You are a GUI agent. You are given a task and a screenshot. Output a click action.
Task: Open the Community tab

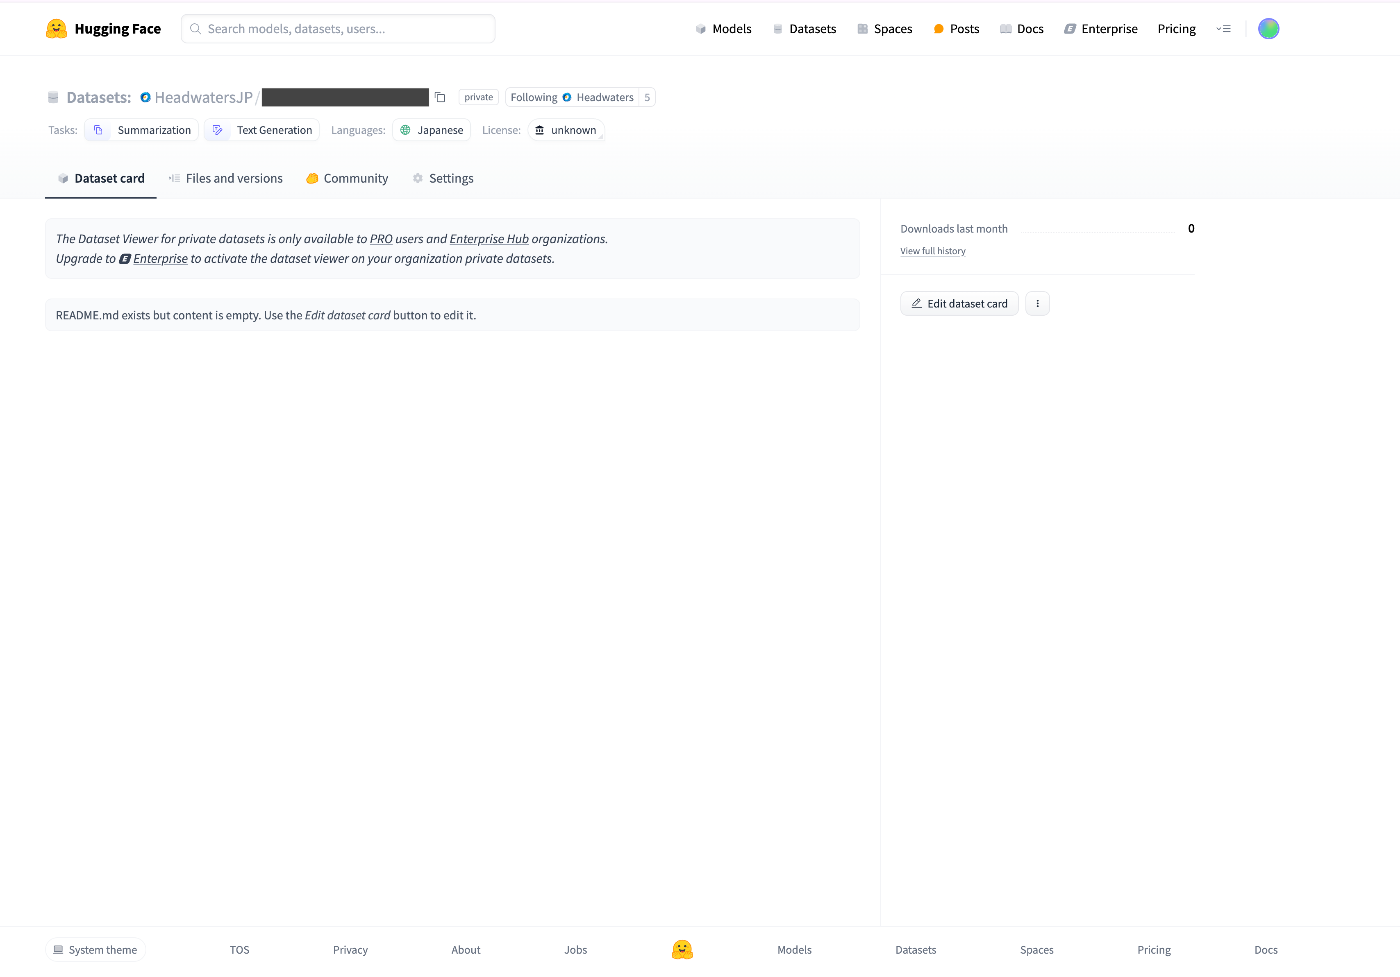[347, 178]
